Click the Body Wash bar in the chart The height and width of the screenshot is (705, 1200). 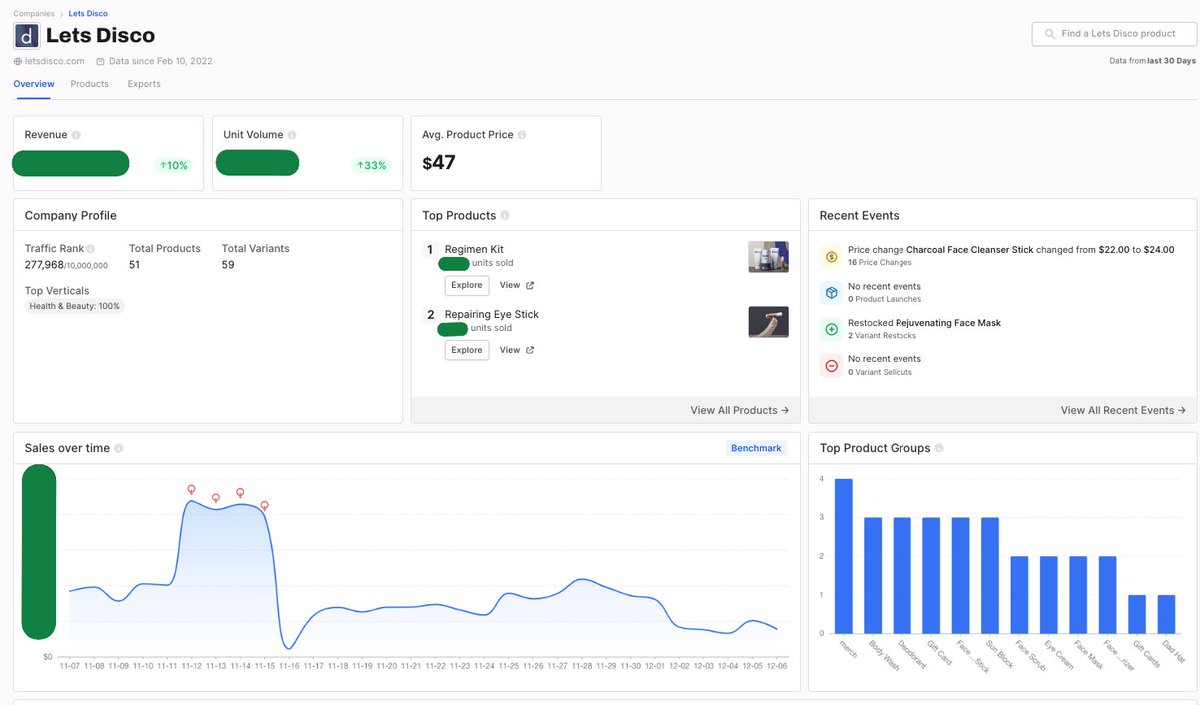point(873,575)
